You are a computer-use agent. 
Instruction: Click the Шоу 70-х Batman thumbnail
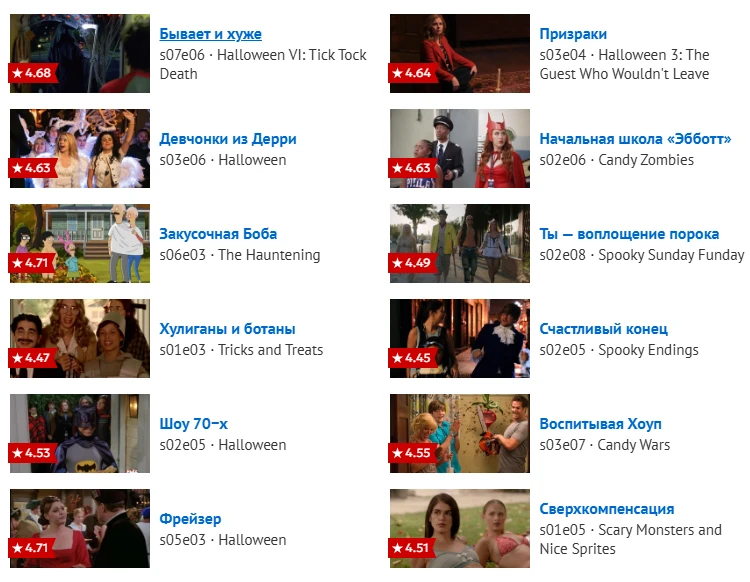click(x=80, y=433)
